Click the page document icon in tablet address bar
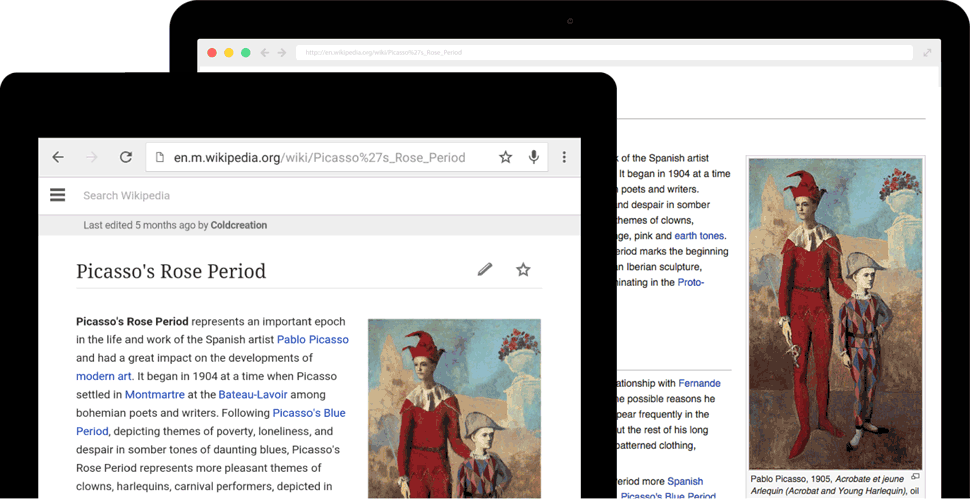 coord(160,157)
